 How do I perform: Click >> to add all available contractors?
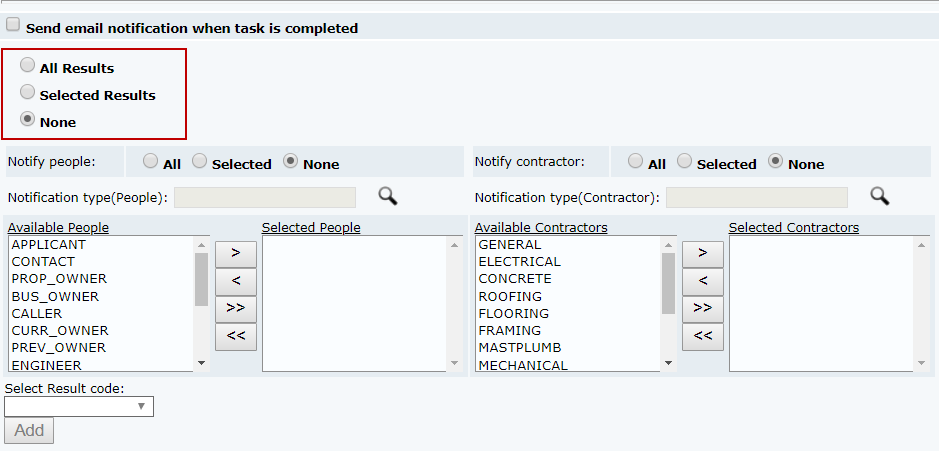point(703,308)
